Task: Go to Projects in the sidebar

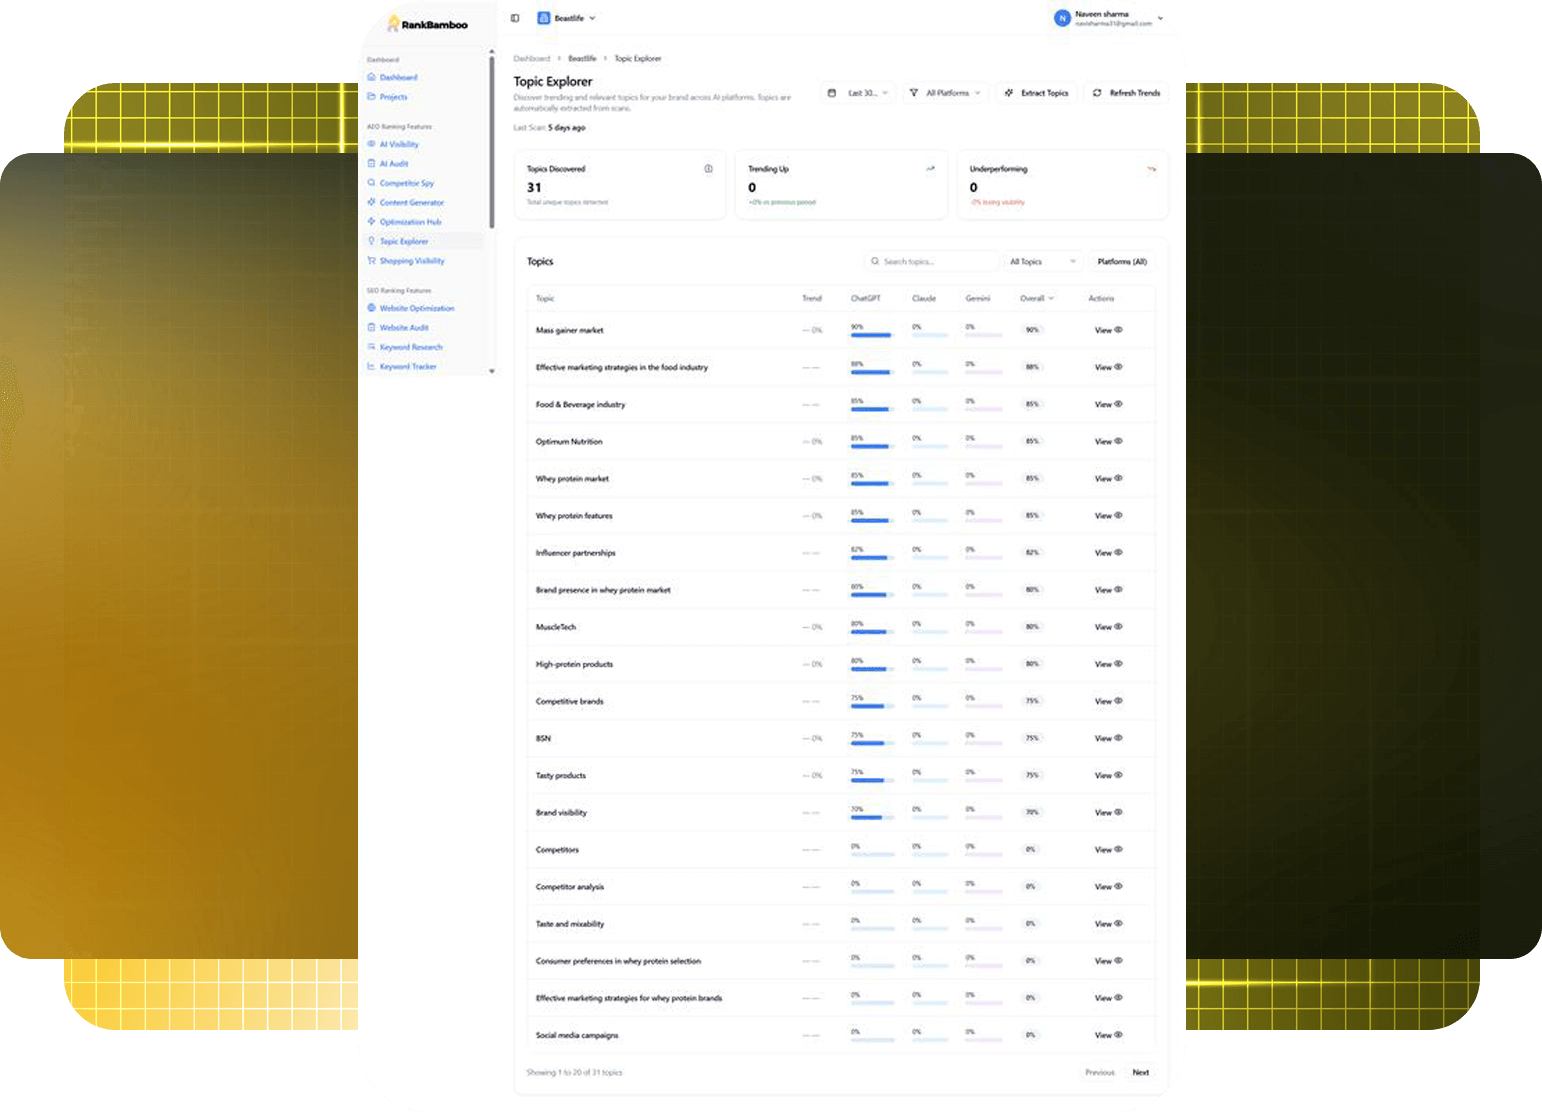Action: (393, 97)
